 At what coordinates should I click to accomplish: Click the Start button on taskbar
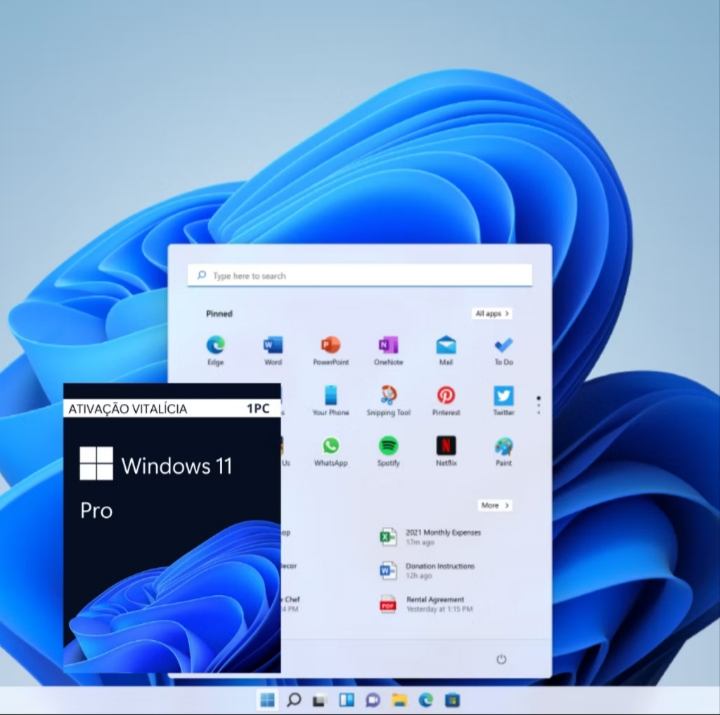click(x=267, y=700)
